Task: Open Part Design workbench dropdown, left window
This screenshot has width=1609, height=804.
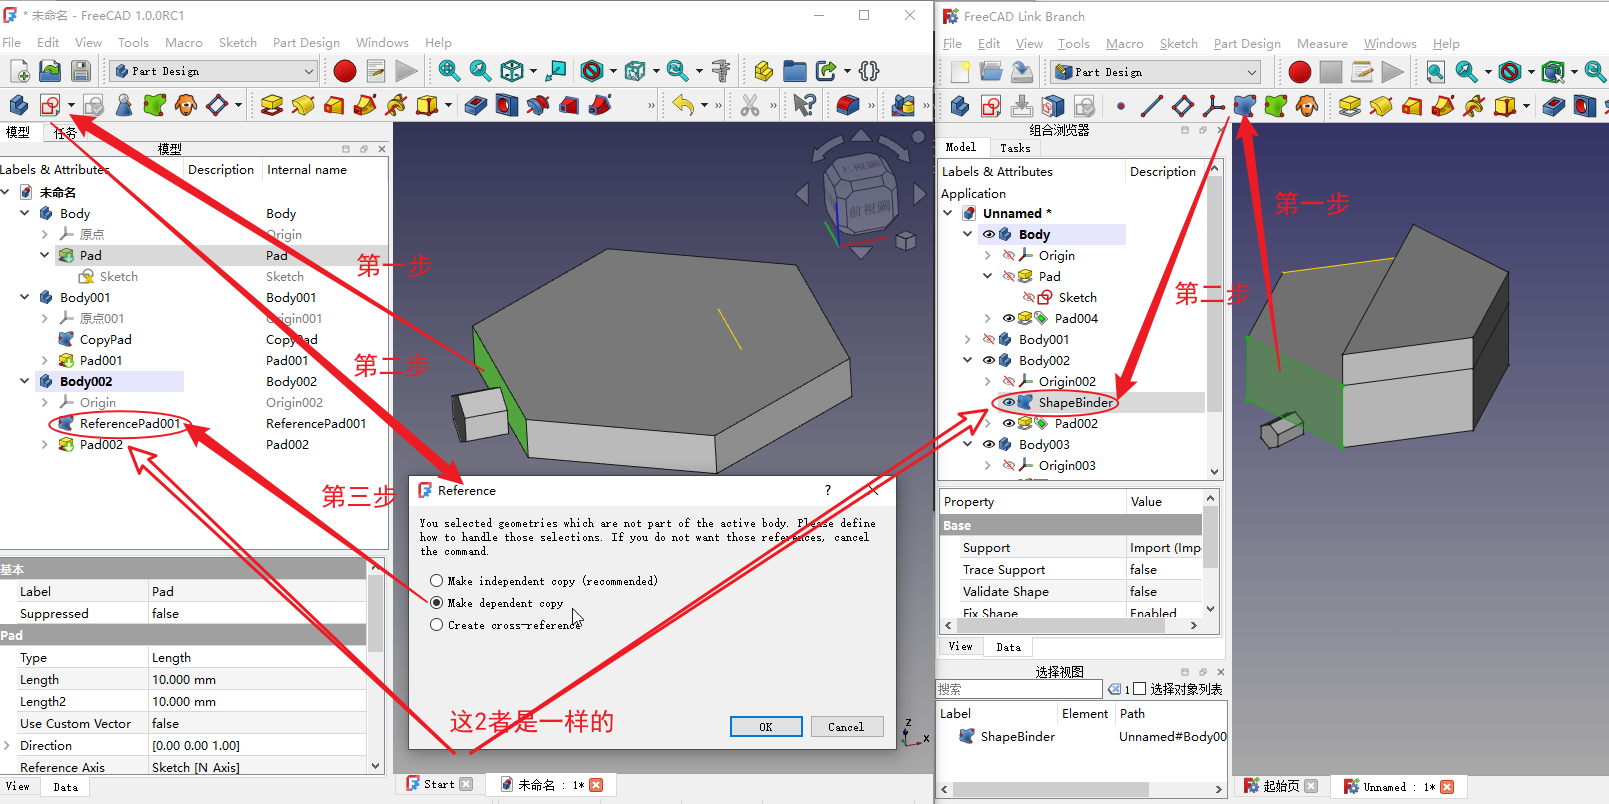Action: (214, 71)
